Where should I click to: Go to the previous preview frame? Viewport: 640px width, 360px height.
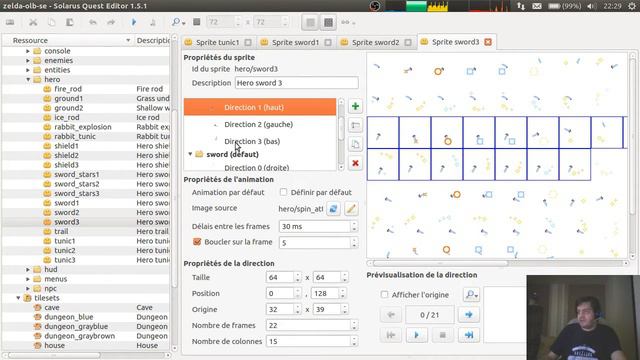point(391,315)
